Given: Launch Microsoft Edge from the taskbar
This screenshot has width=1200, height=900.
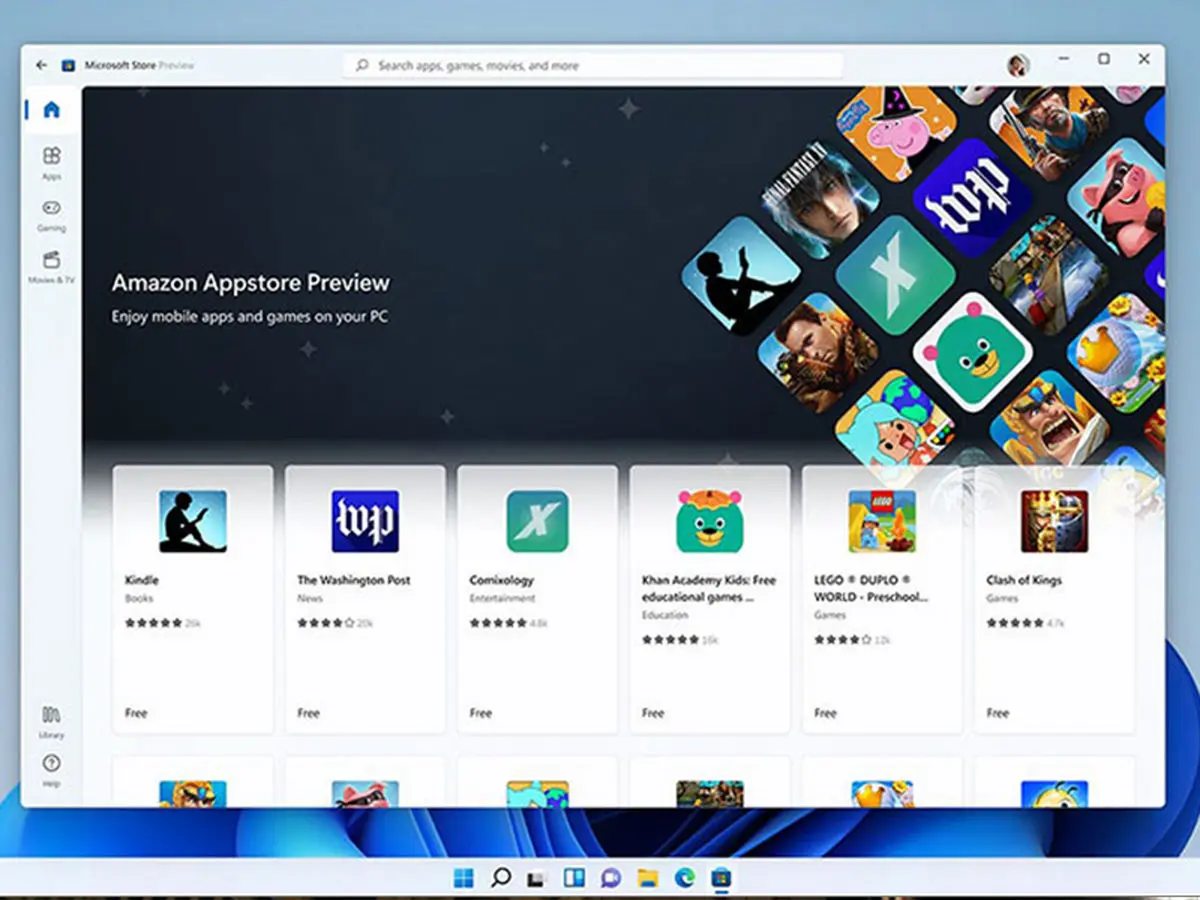Looking at the screenshot, I should point(684,878).
